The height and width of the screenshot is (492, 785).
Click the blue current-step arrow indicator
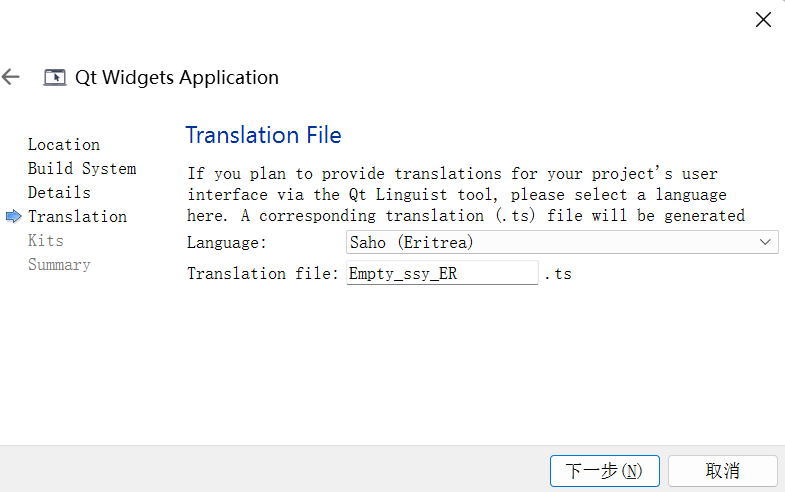pos(14,216)
